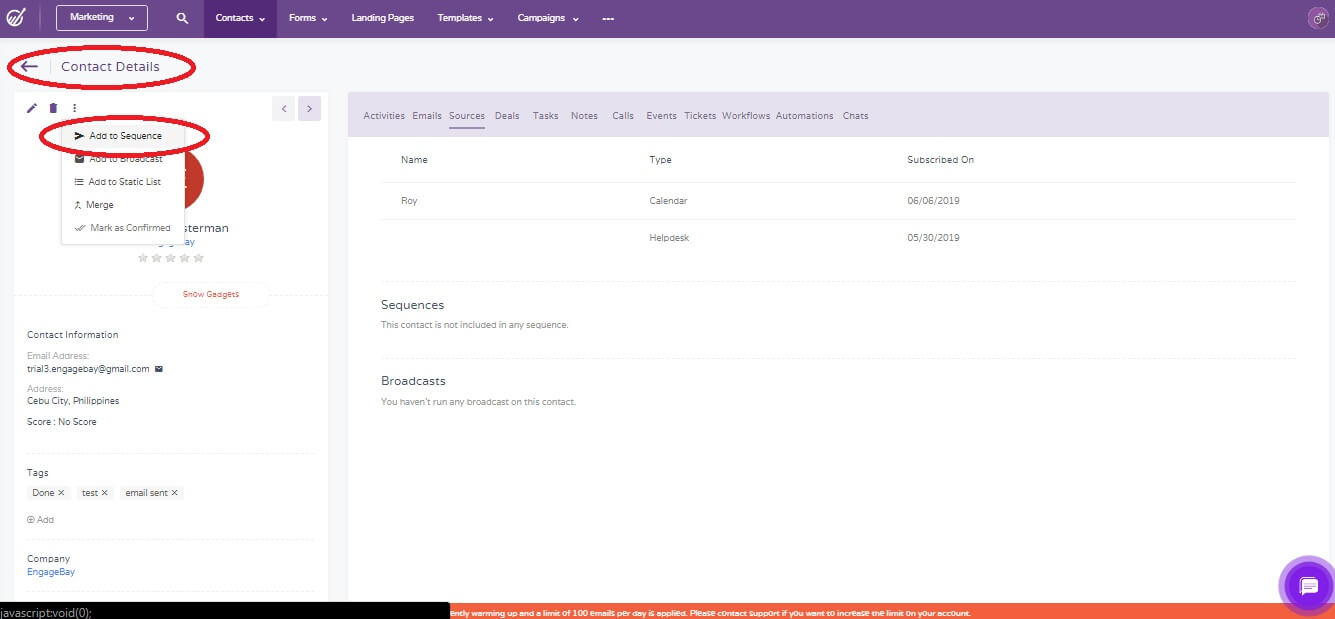The height and width of the screenshot is (619, 1335).
Task: Open the chat bubble widget icon
Action: tap(1307, 586)
